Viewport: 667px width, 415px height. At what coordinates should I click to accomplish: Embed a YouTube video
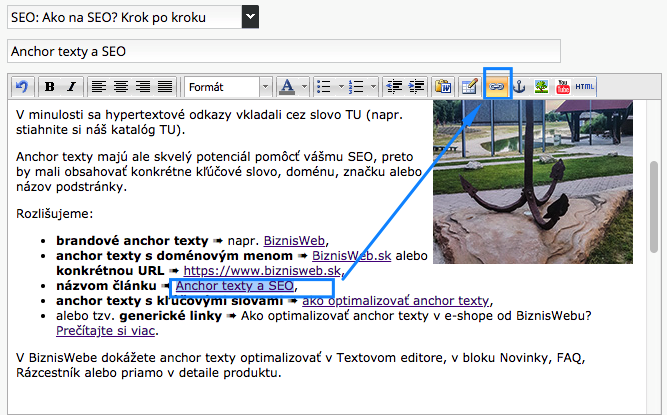[x=563, y=86]
